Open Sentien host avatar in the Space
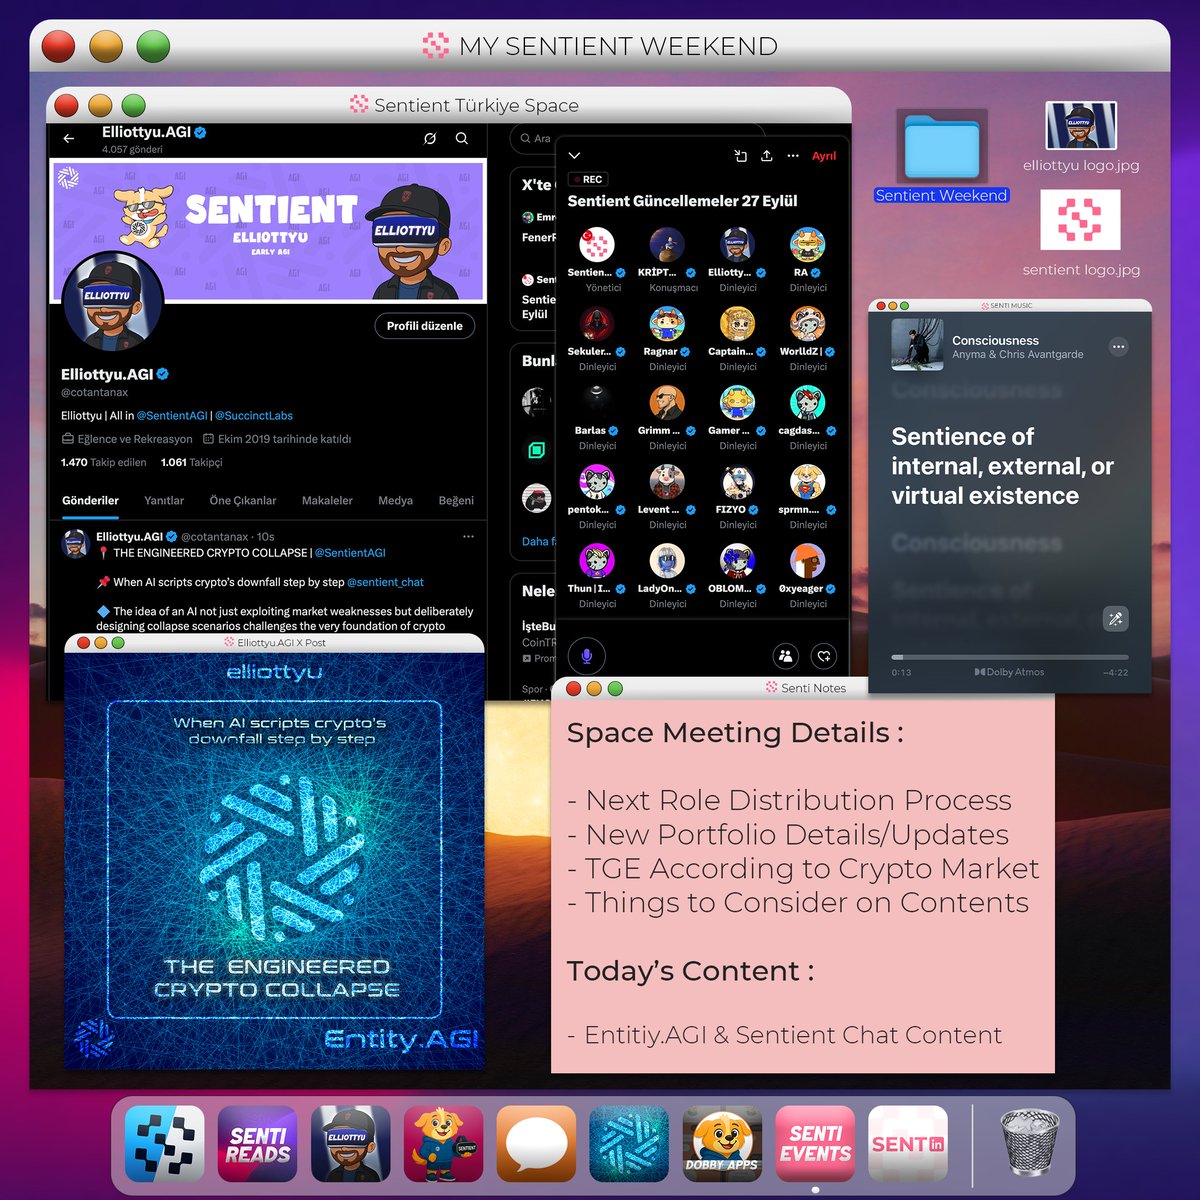 pyautogui.click(x=597, y=244)
